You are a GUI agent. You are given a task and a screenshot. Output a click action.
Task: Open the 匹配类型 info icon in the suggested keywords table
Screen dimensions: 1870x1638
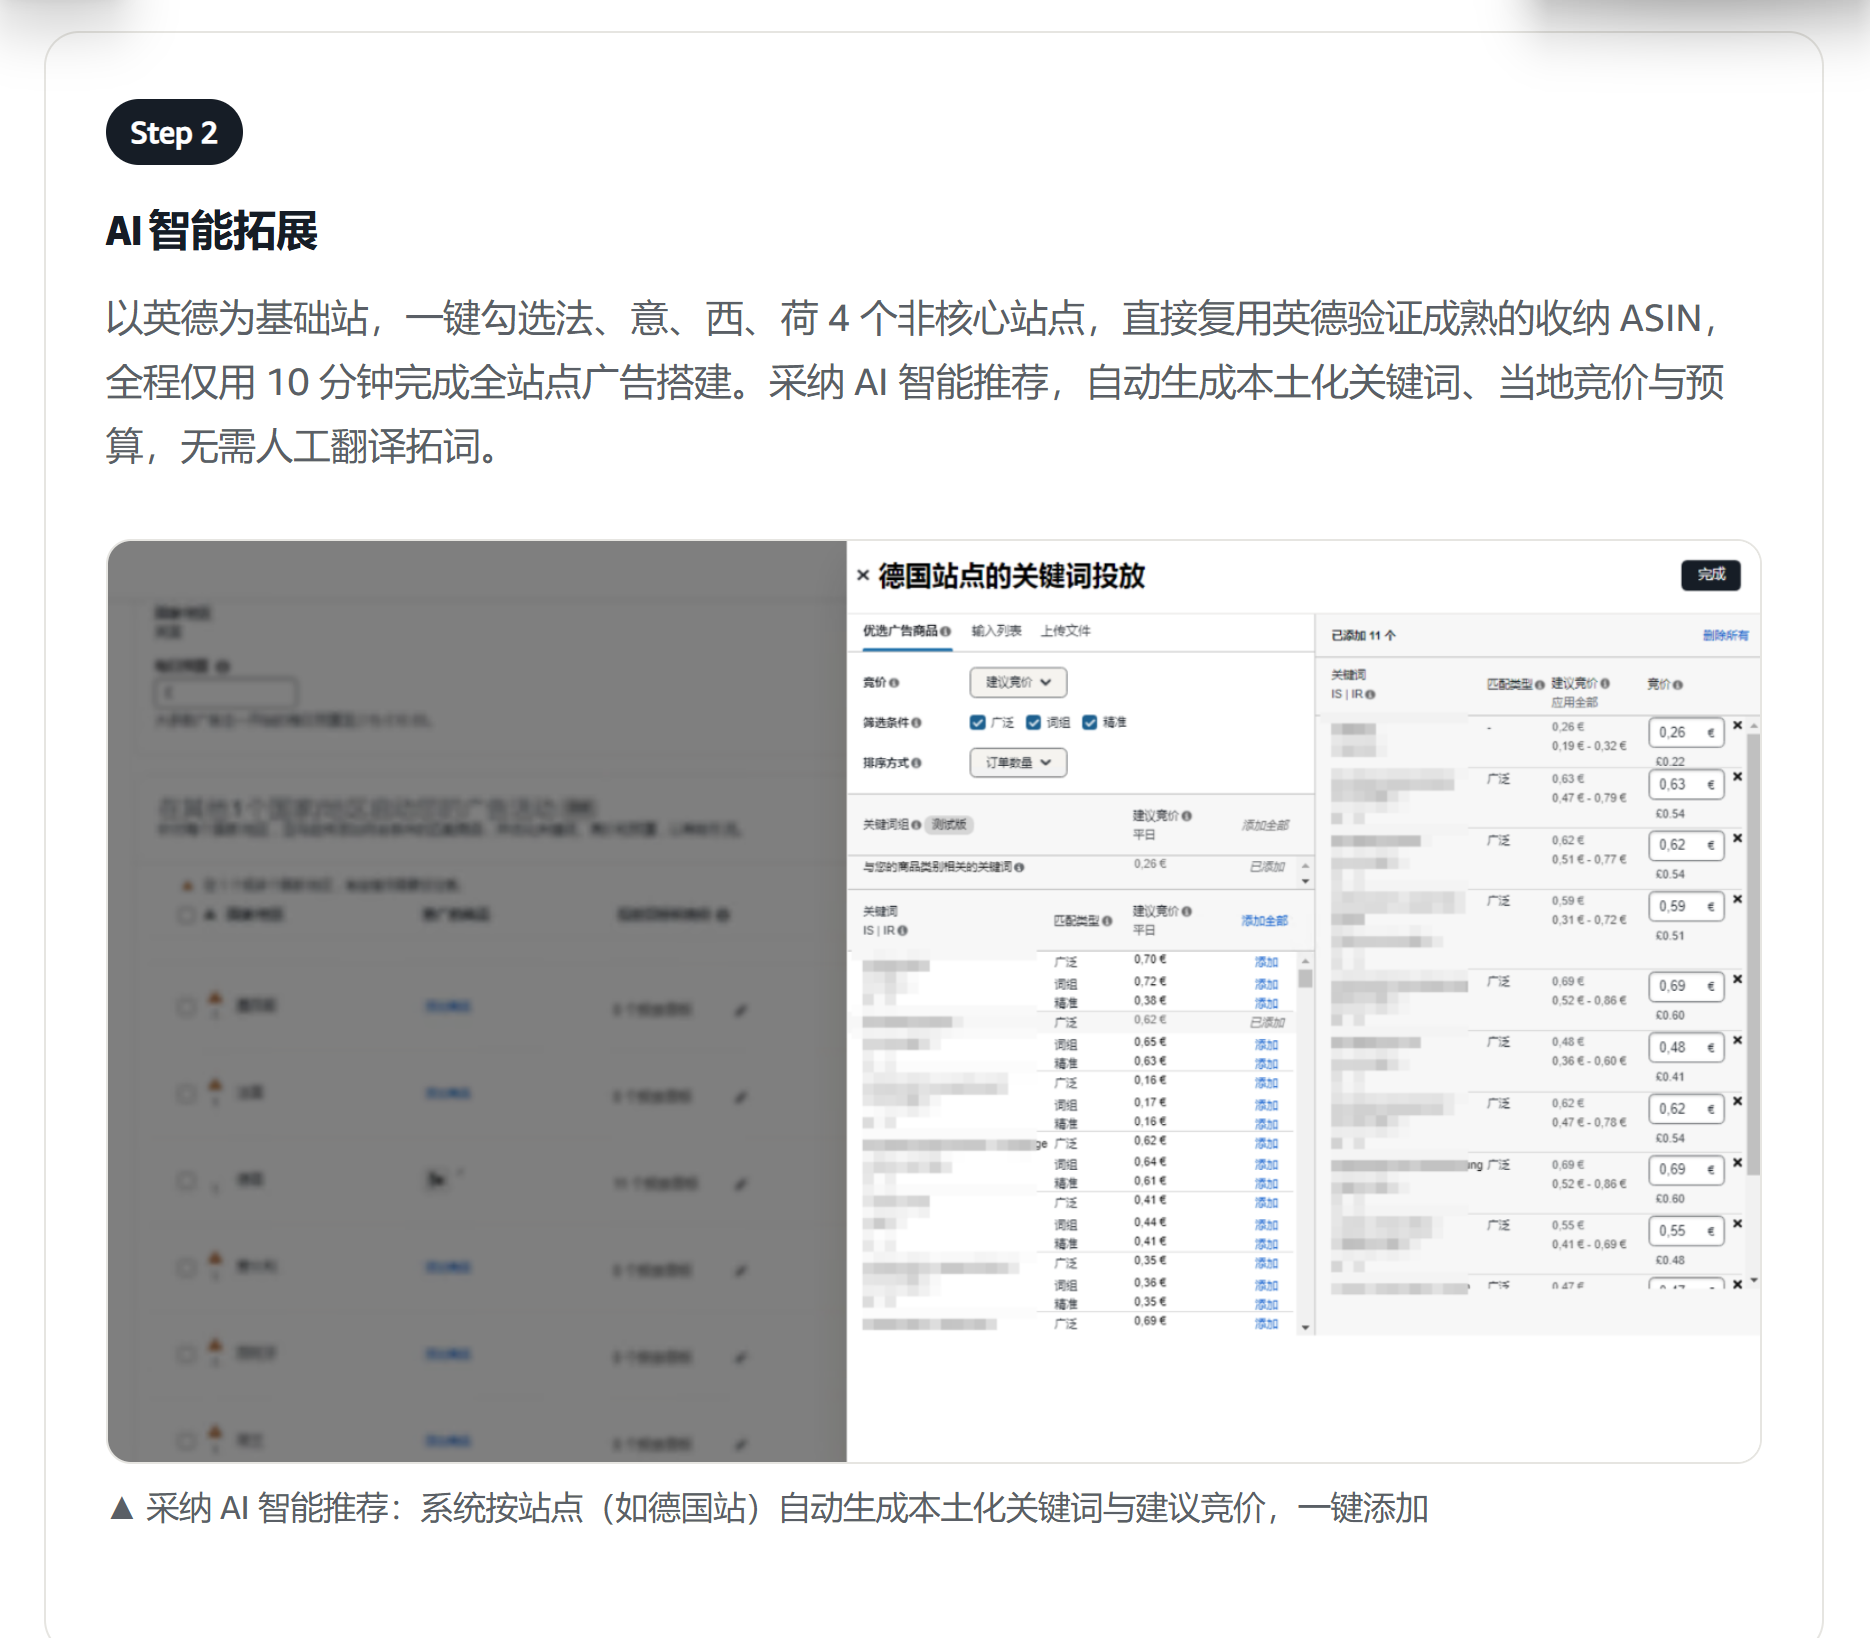click(x=1107, y=921)
